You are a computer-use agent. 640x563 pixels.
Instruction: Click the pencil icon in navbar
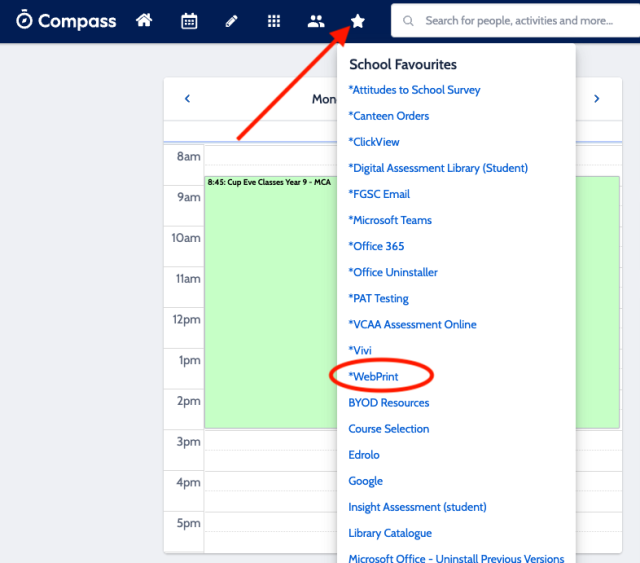[x=231, y=21]
